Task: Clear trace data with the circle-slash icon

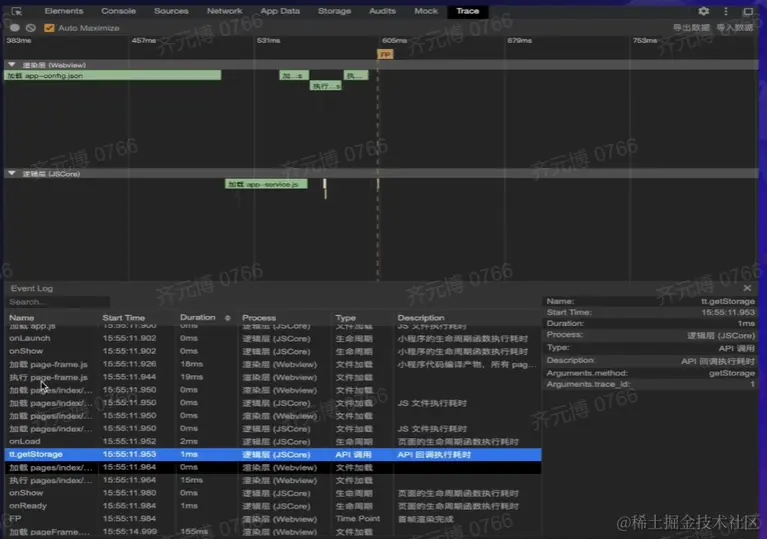Action: pos(31,28)
